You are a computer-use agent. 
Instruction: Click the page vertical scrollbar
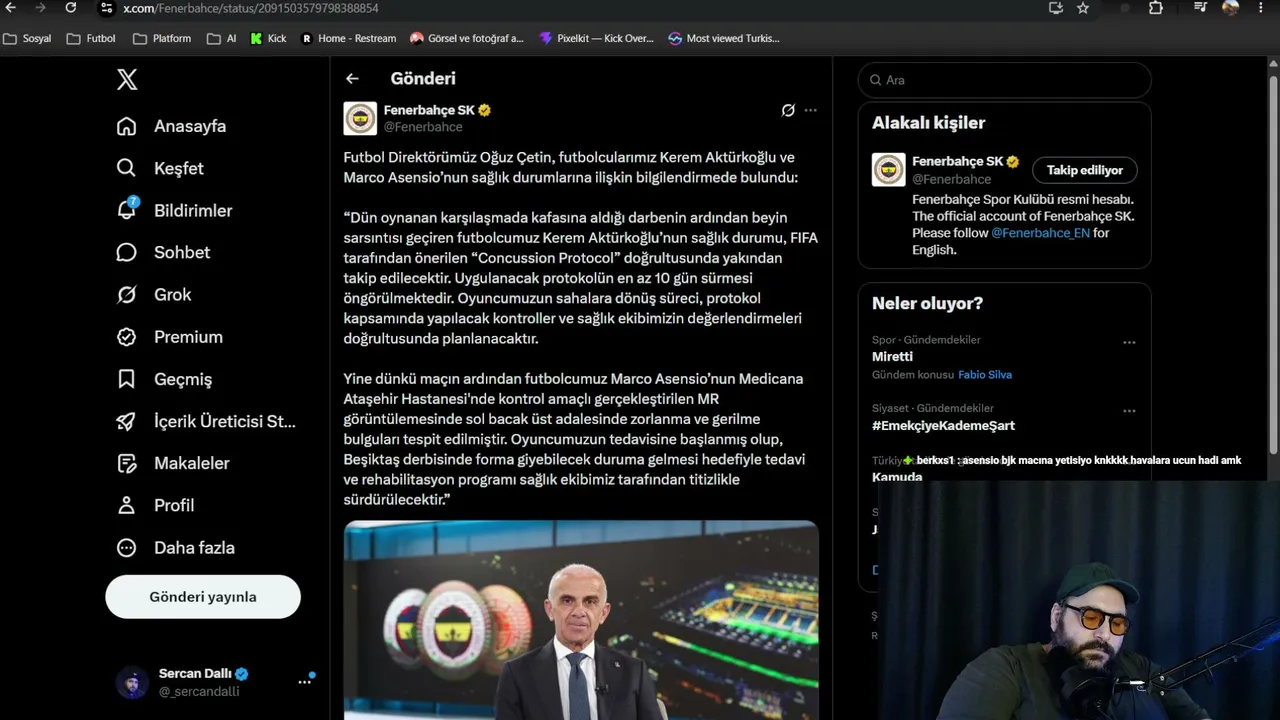(x=1273, y=265)
